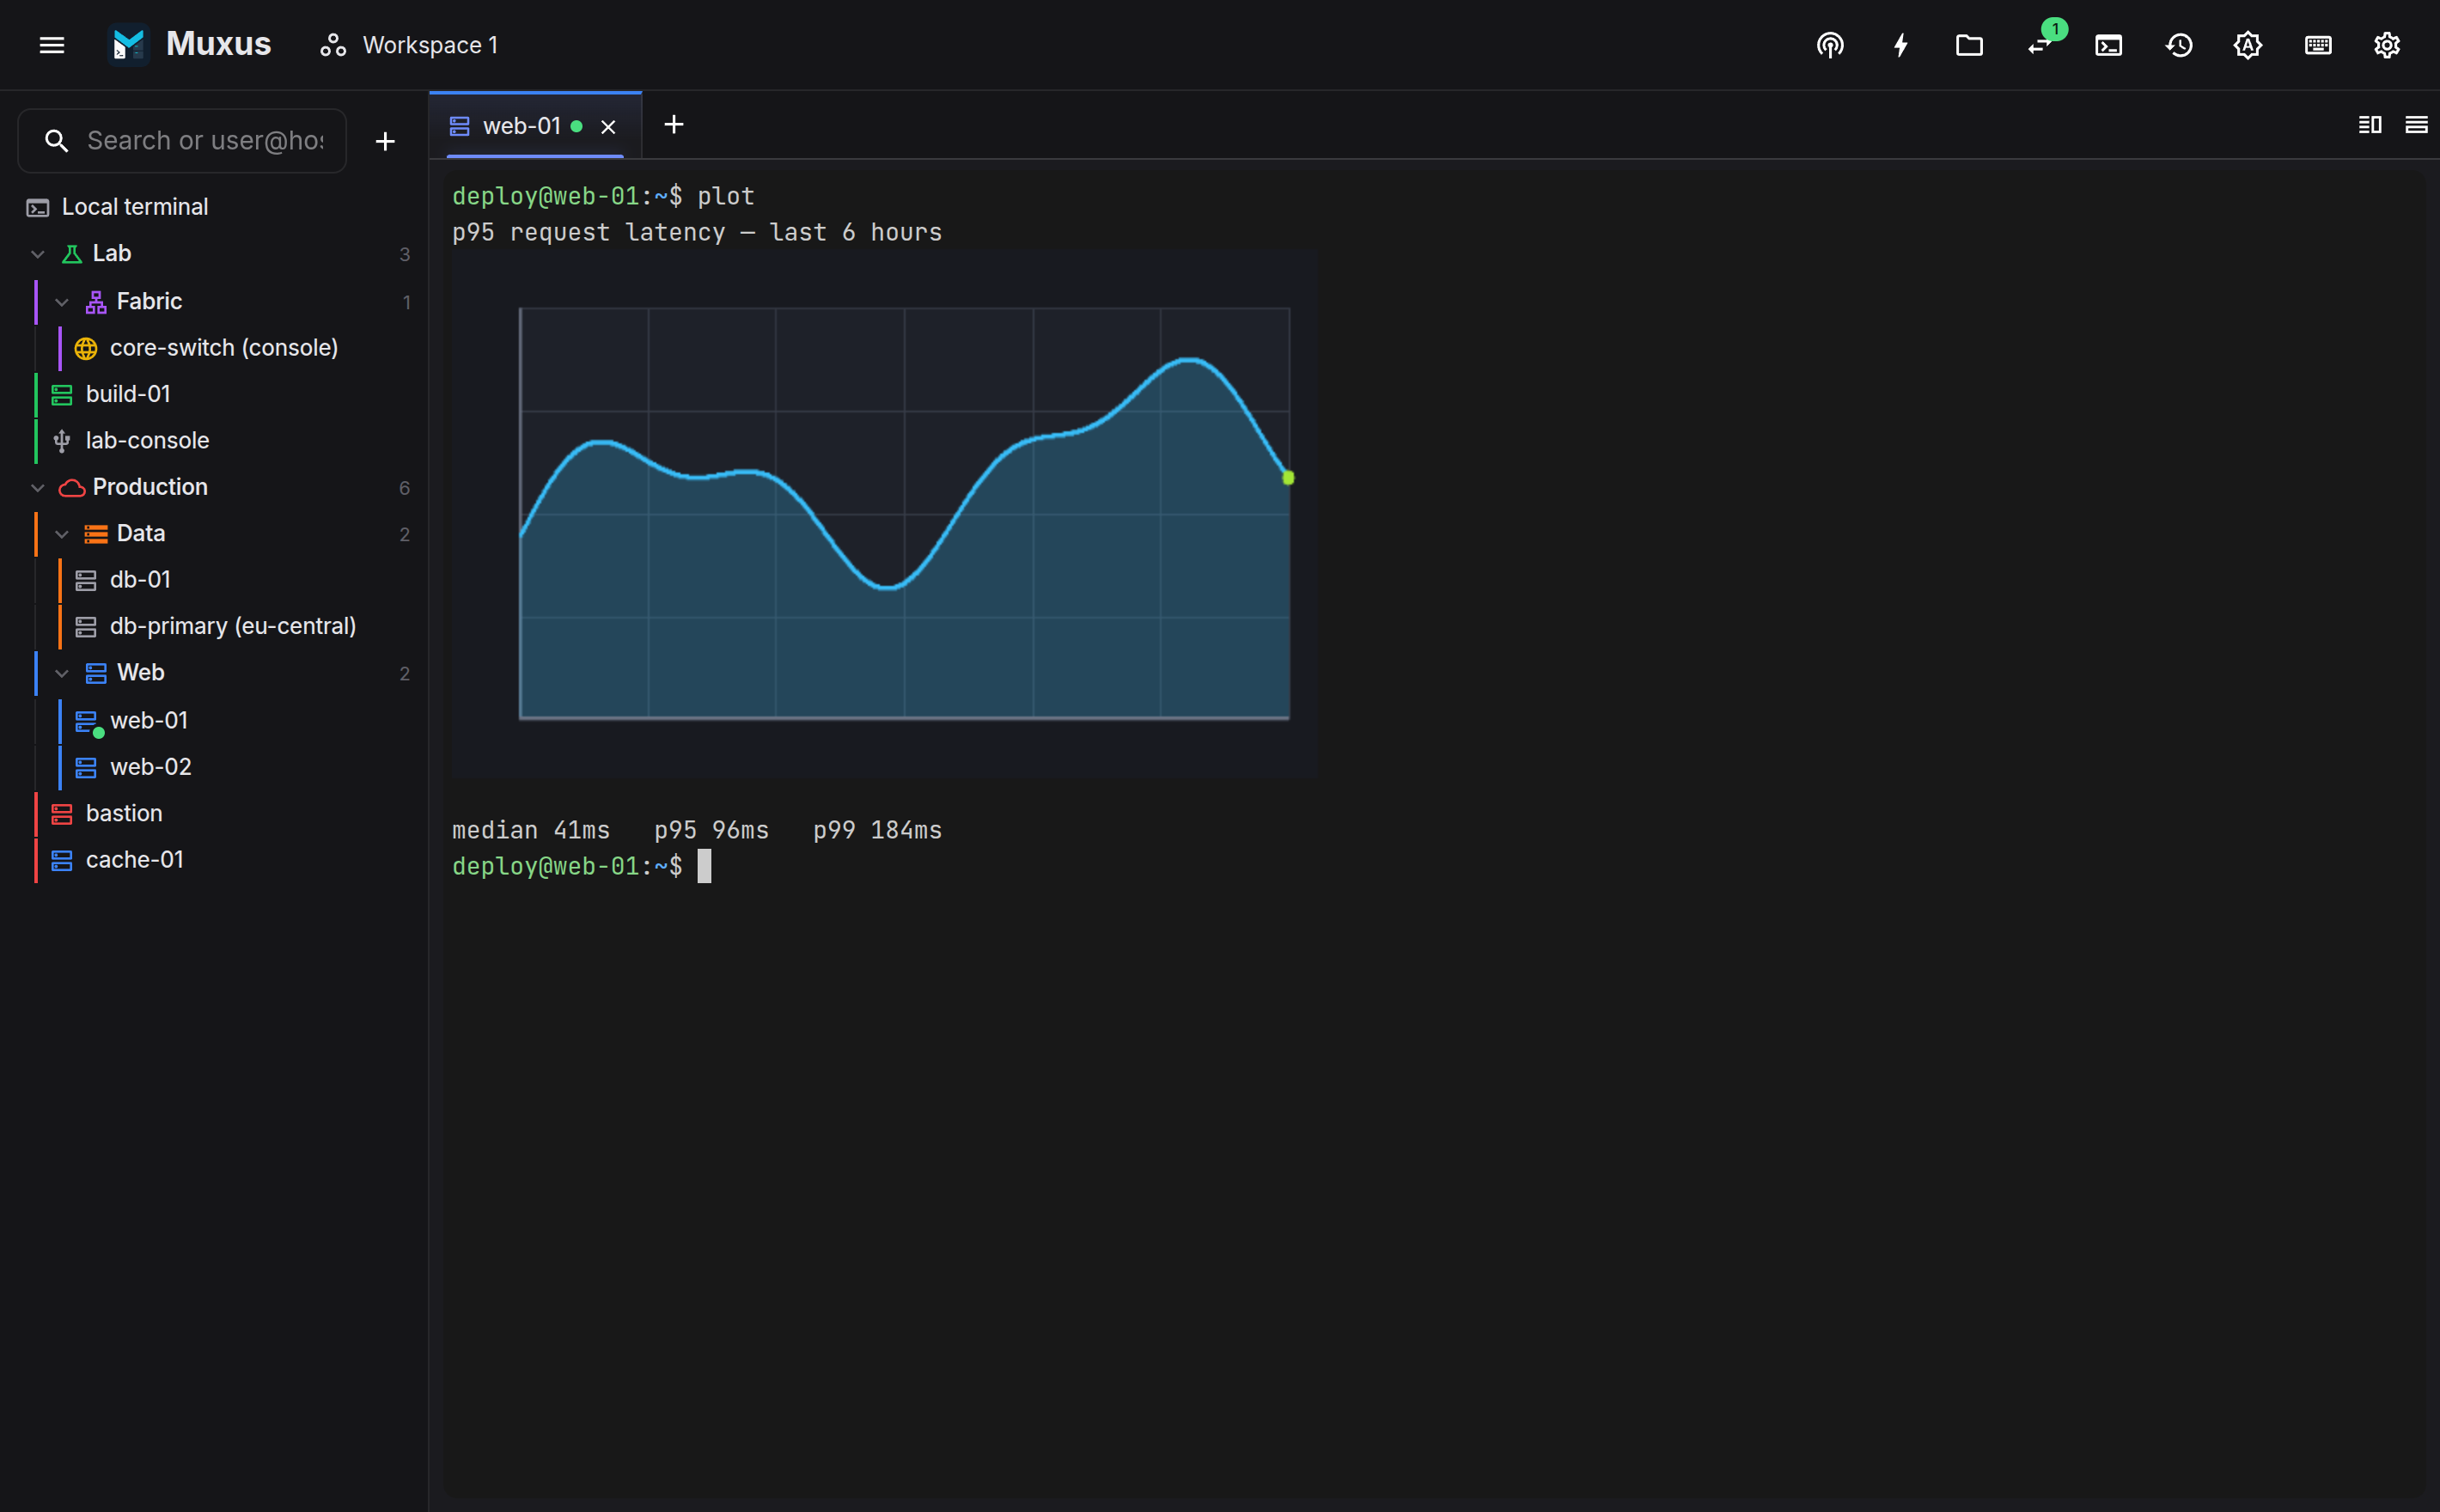
Task: Click the "median 41ms" text
Action: point(531,830)
